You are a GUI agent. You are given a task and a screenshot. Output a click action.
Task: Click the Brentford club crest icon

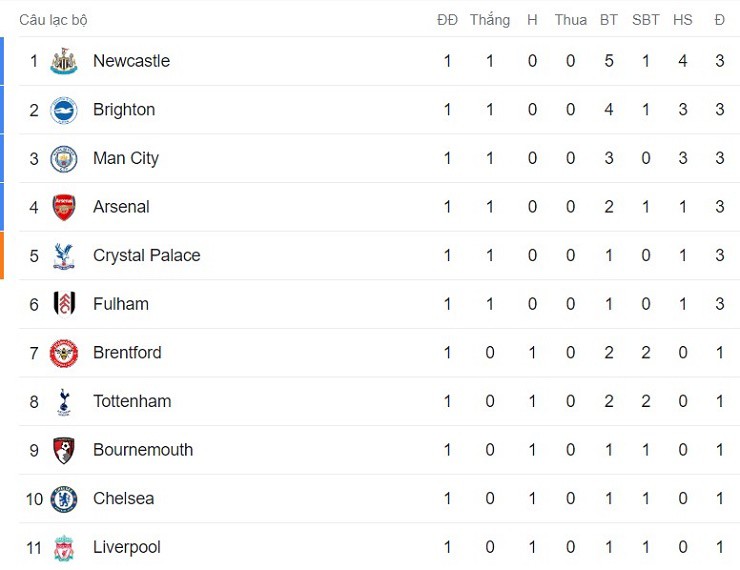[64, 353]
